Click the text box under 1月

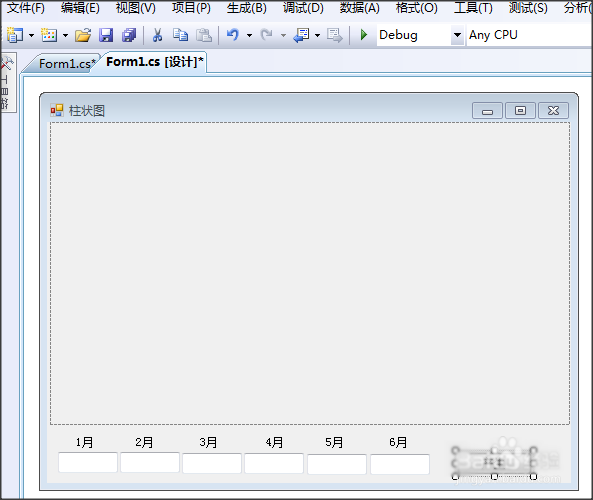(x=88, y=462)
